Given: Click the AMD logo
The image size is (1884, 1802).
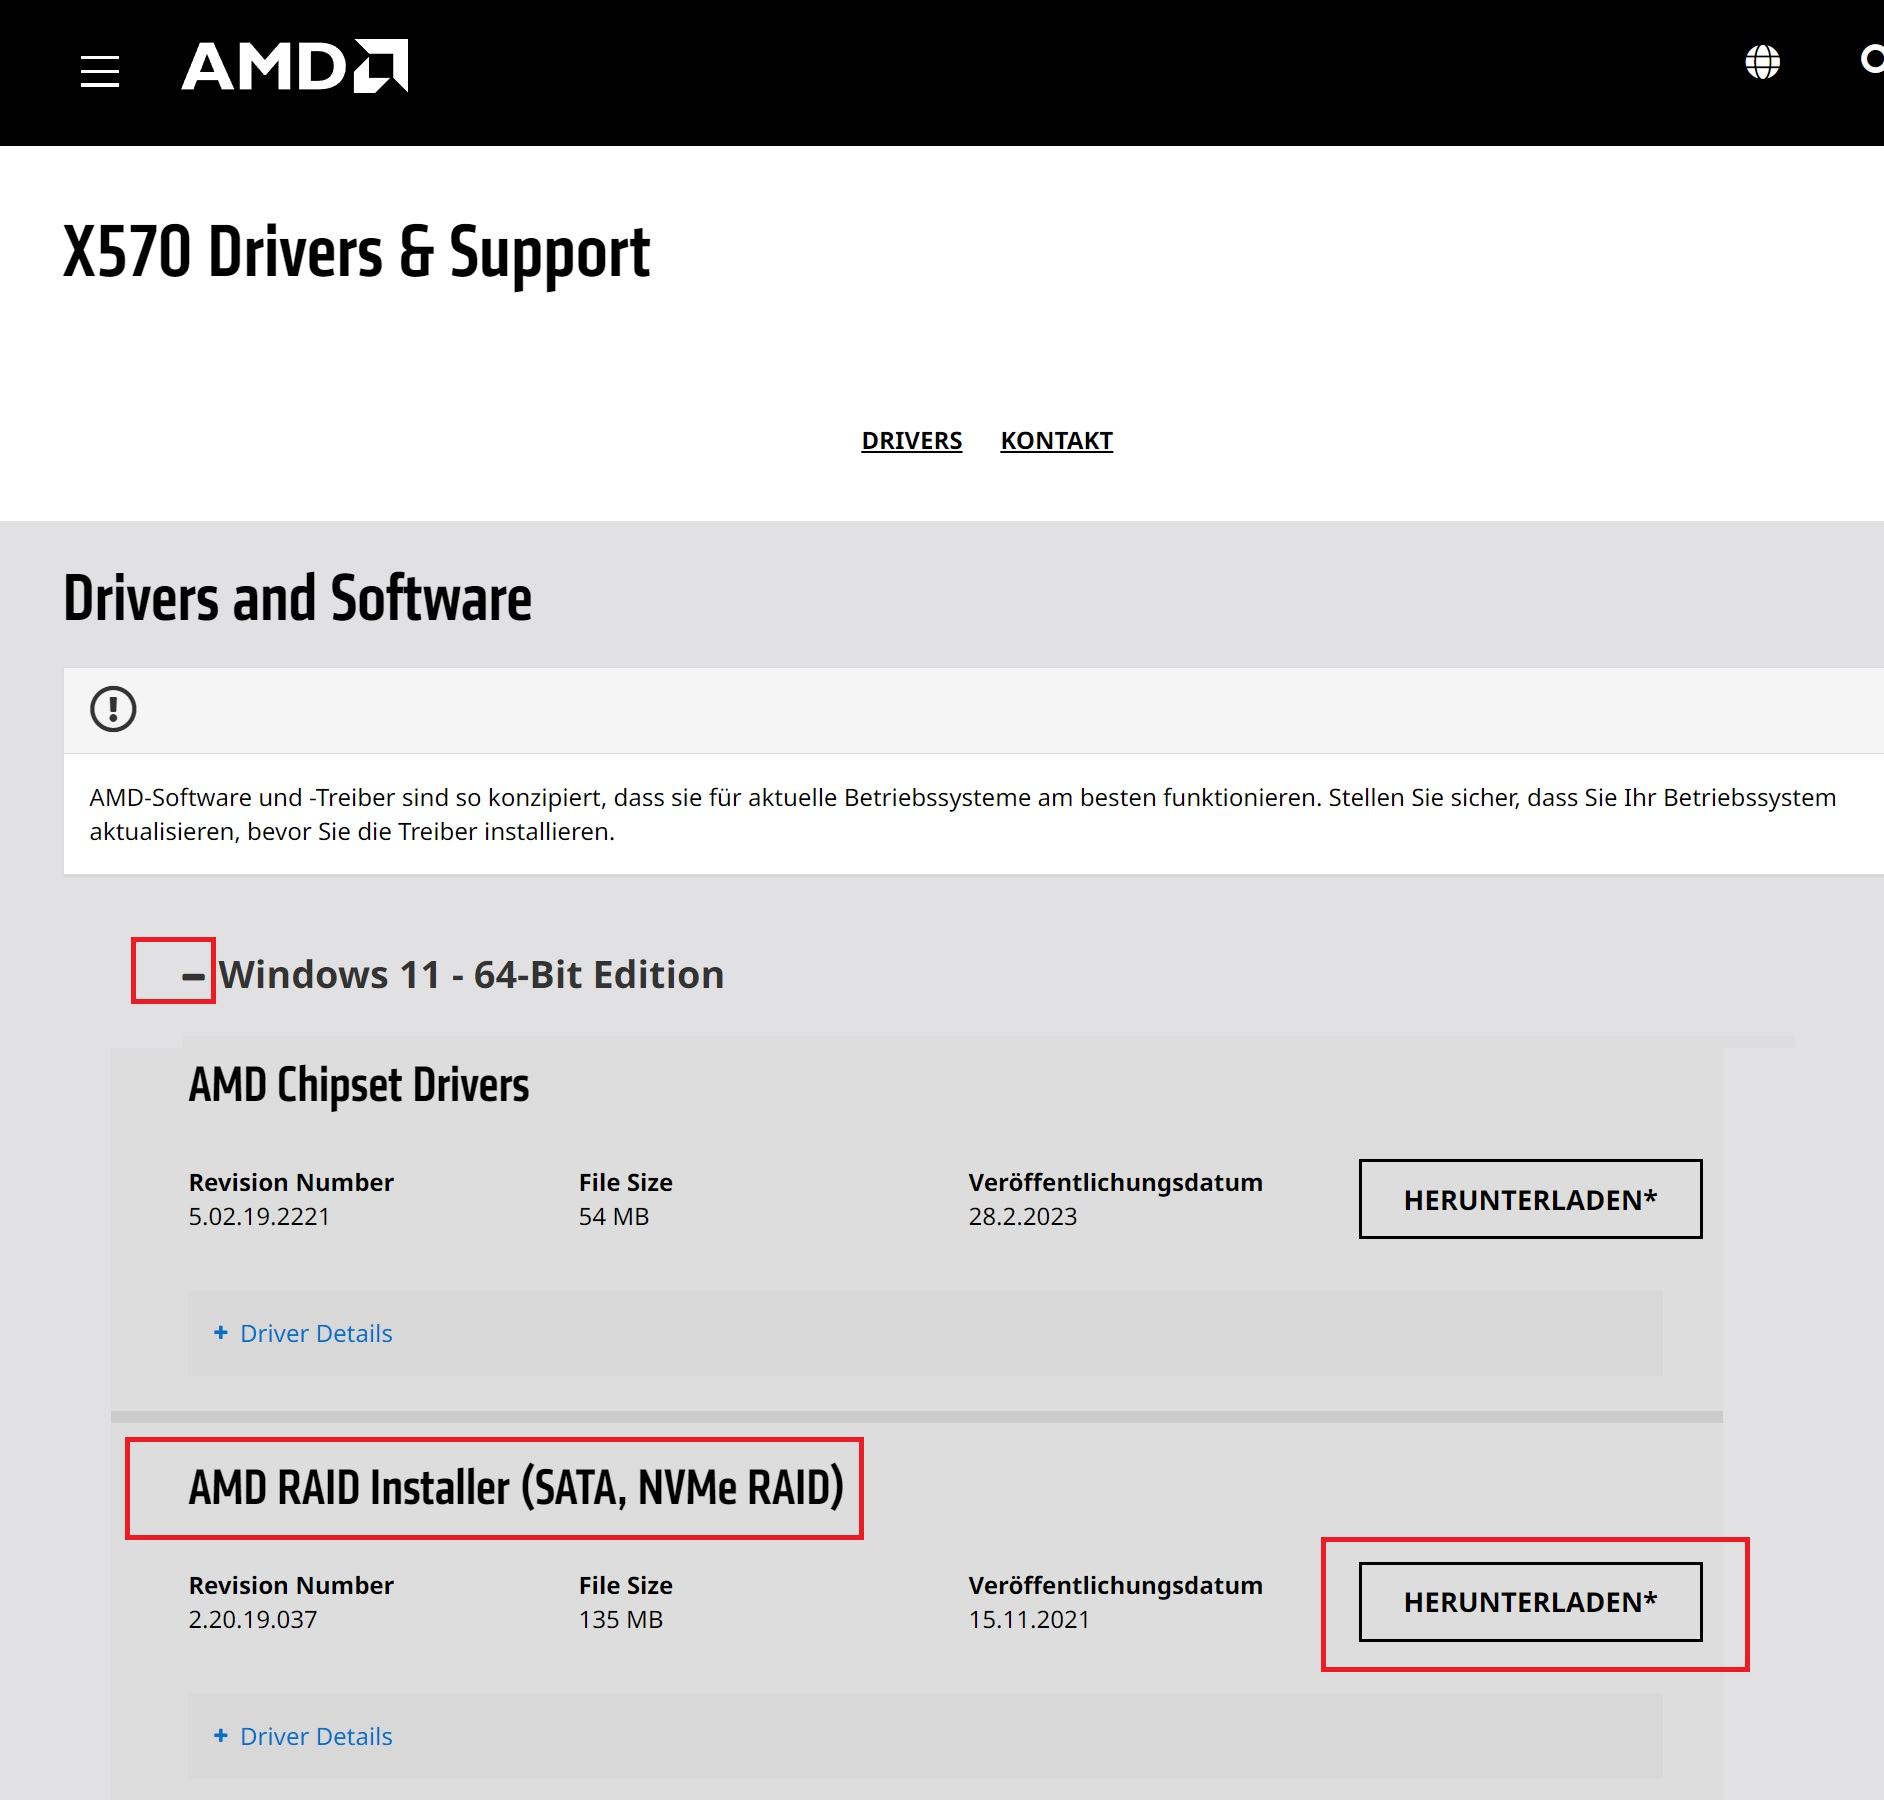Looking at the screenshot, I should [295, 66].
